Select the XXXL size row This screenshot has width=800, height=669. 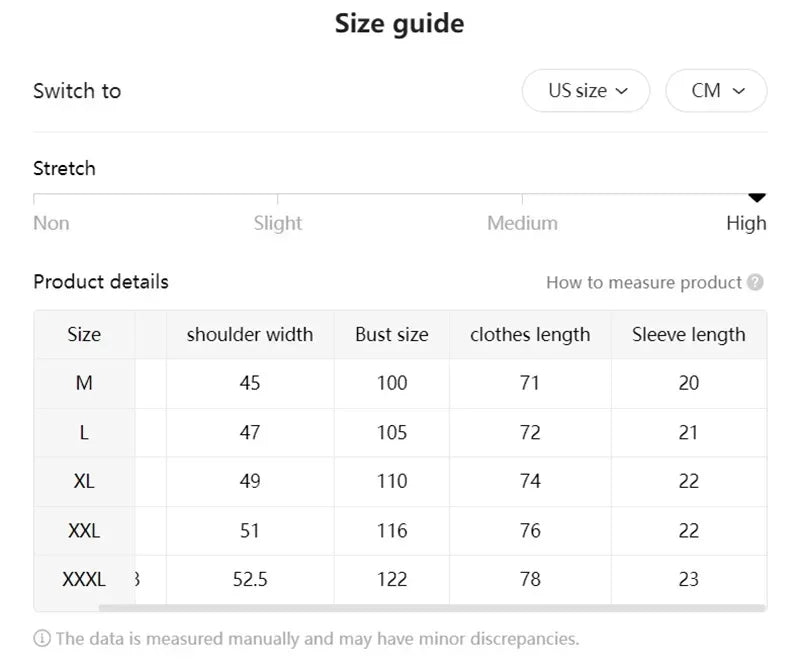click(x=84, y=579)
